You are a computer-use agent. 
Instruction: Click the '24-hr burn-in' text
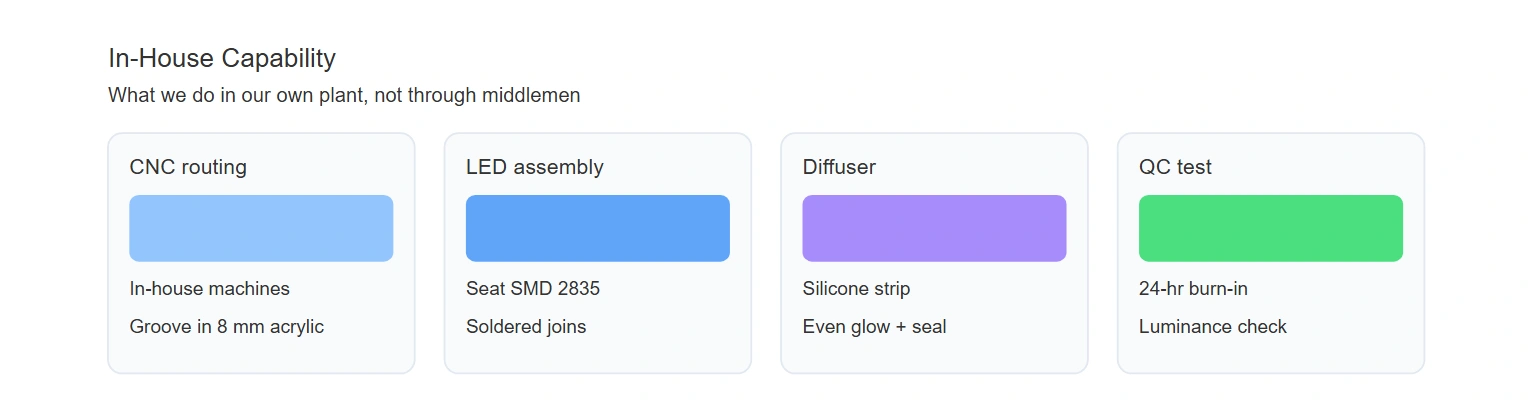pyautogui.click(x=1193, y=289)
